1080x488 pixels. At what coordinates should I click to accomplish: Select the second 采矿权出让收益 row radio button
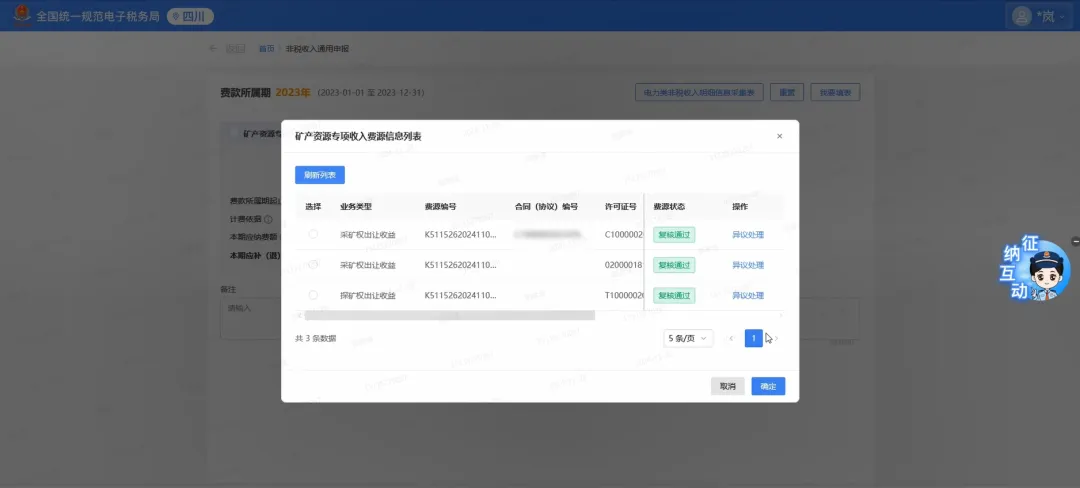[x=313, y=265]
